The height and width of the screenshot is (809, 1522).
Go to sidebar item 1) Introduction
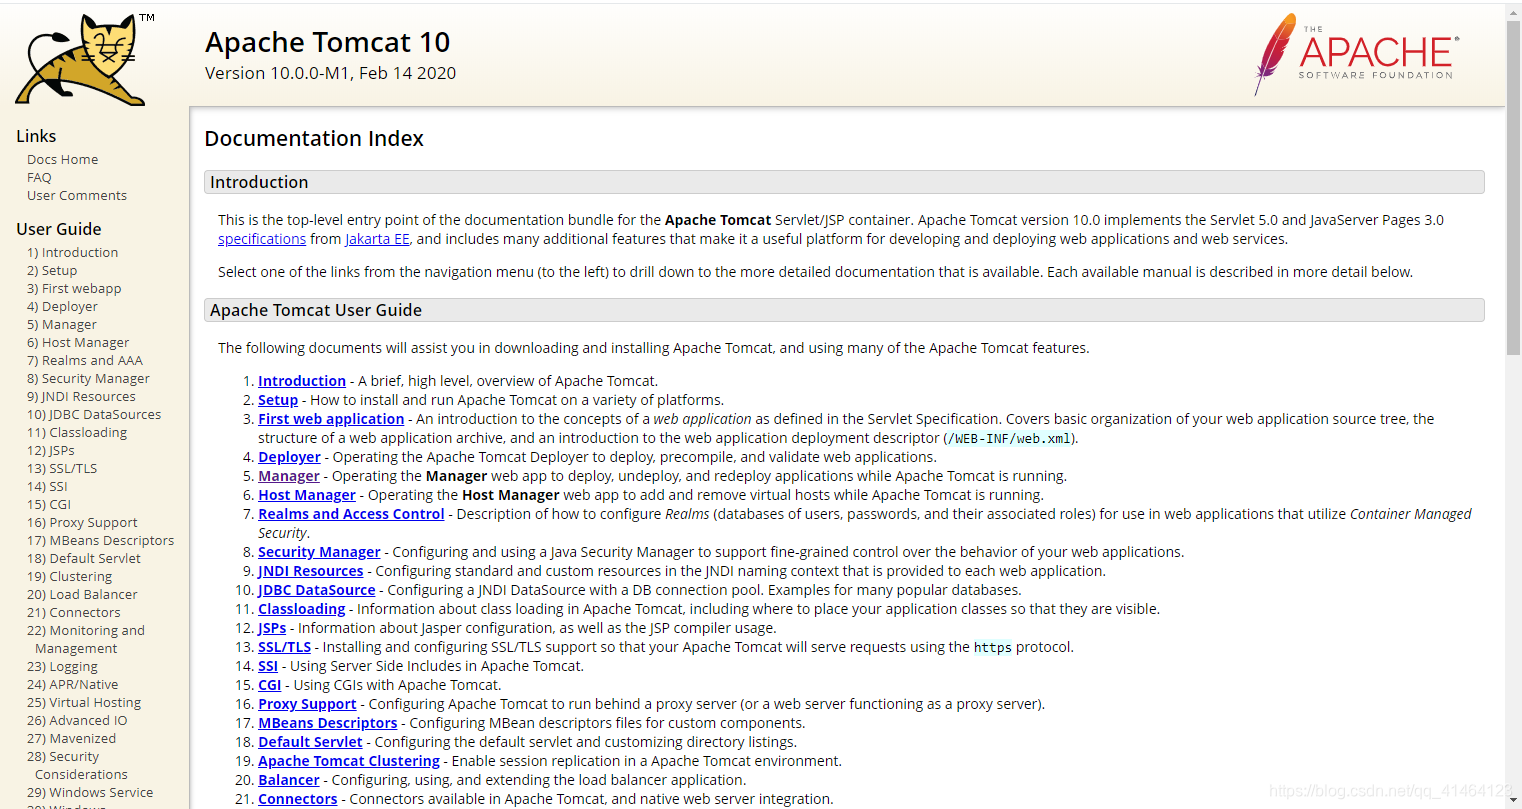click(72, 252)
